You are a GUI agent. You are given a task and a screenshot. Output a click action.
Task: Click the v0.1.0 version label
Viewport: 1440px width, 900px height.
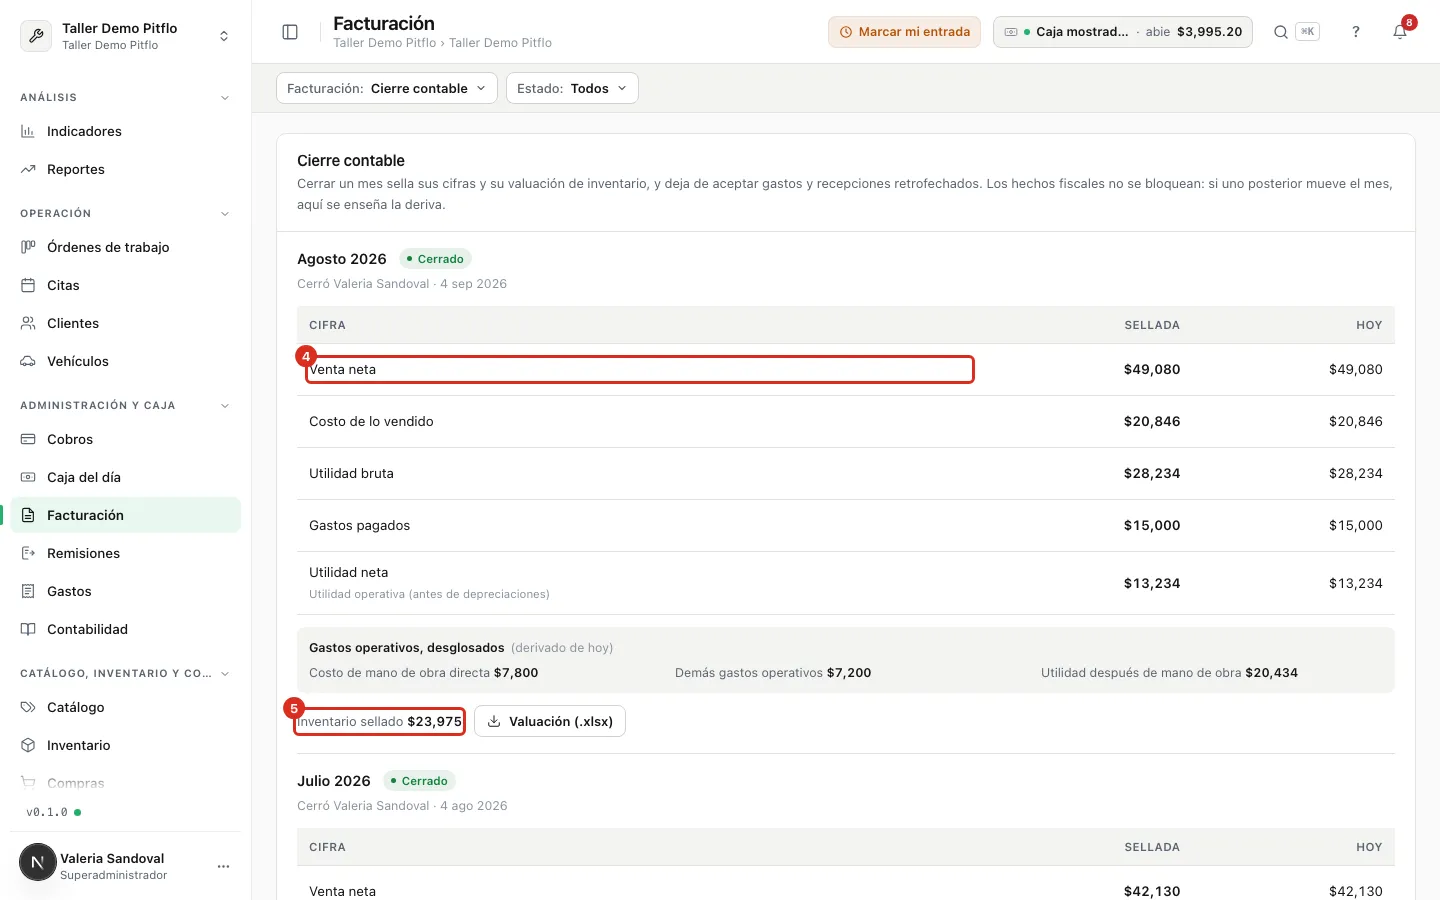47,812
